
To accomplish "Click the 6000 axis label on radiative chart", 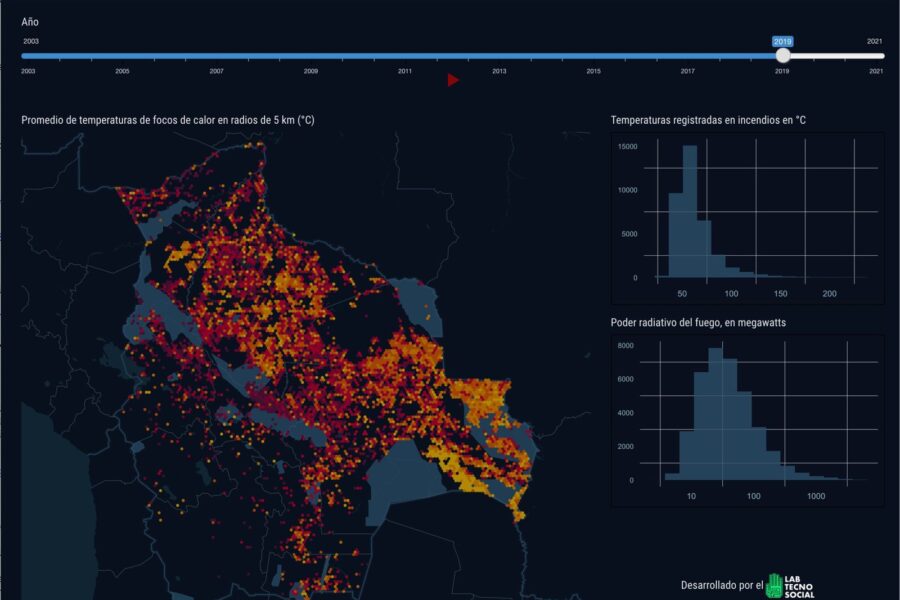I will pos(626,380).
